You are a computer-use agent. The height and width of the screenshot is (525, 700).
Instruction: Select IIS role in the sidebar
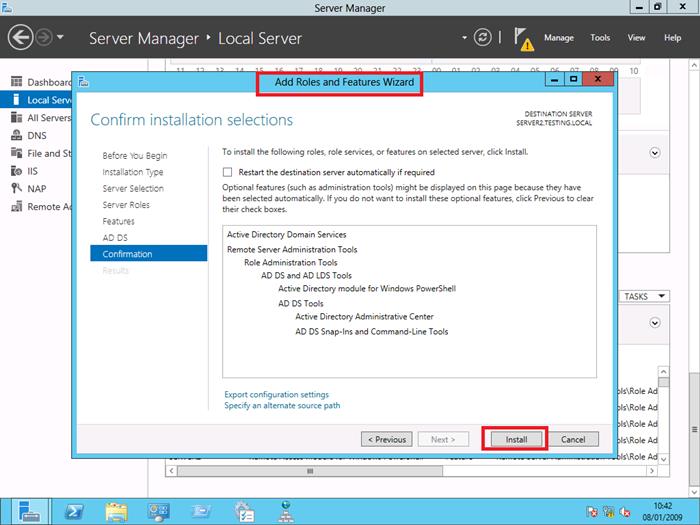[32, 171]
